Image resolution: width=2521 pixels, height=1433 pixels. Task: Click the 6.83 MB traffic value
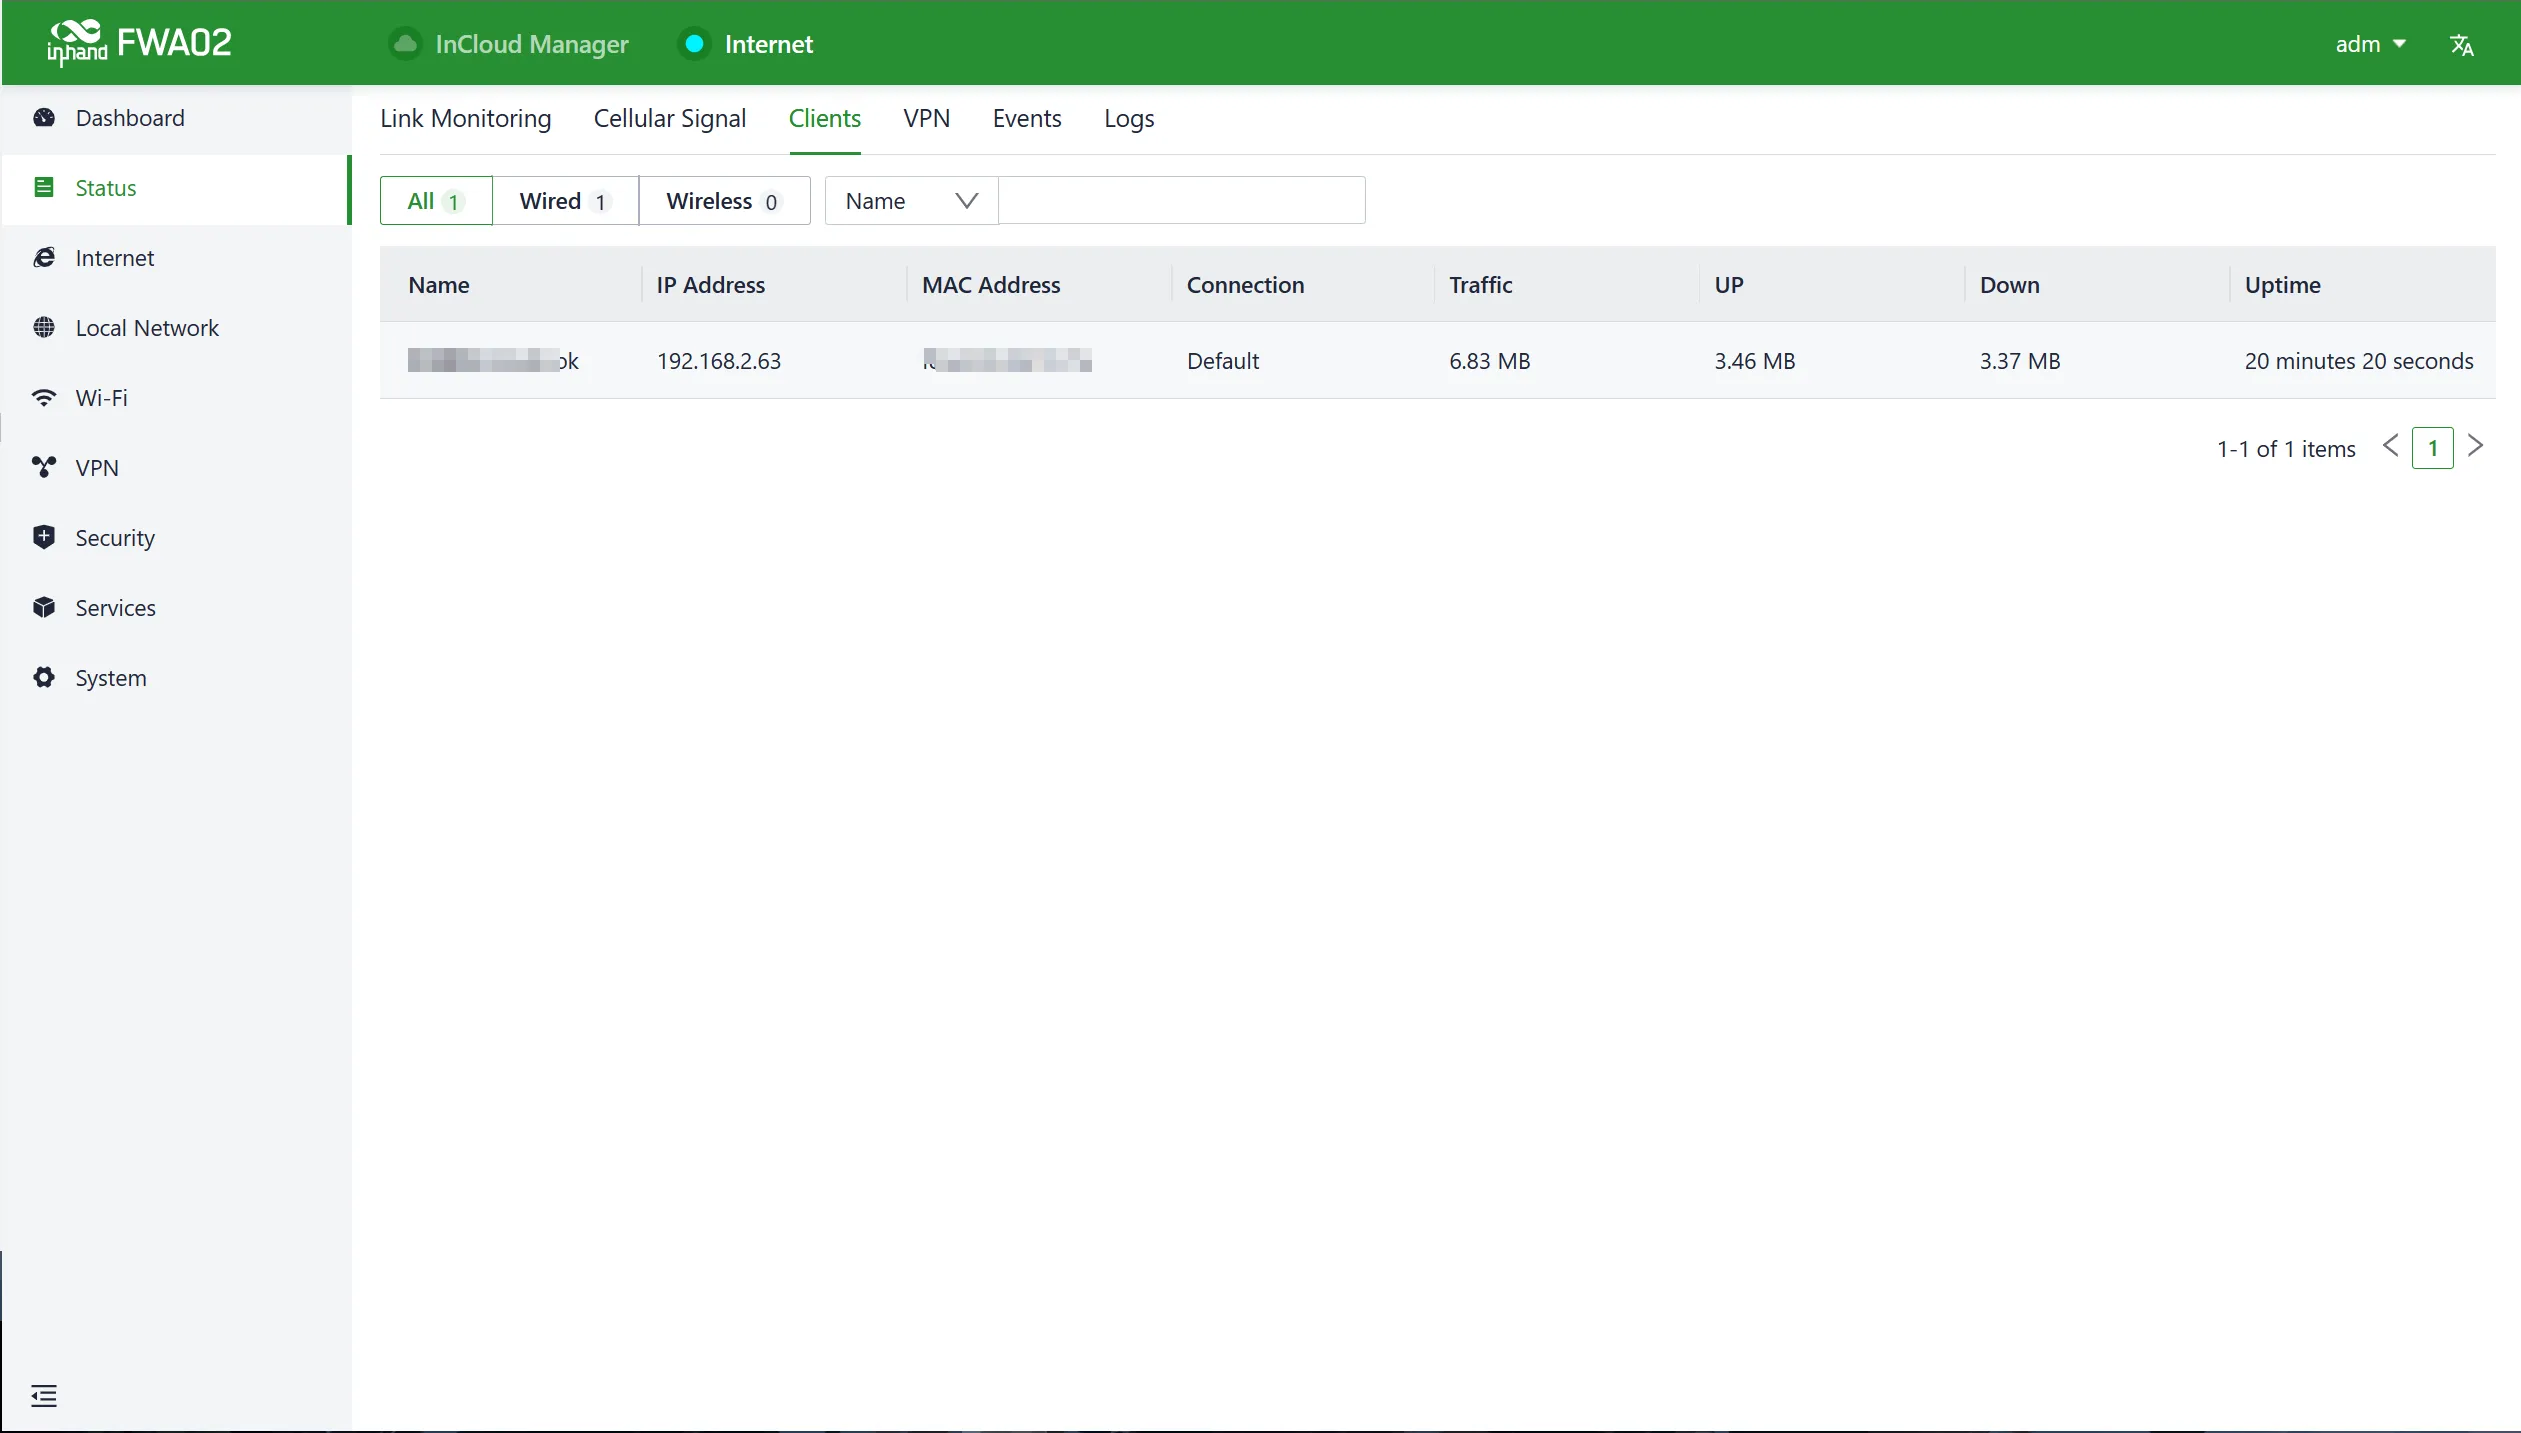pos(1490,361)
